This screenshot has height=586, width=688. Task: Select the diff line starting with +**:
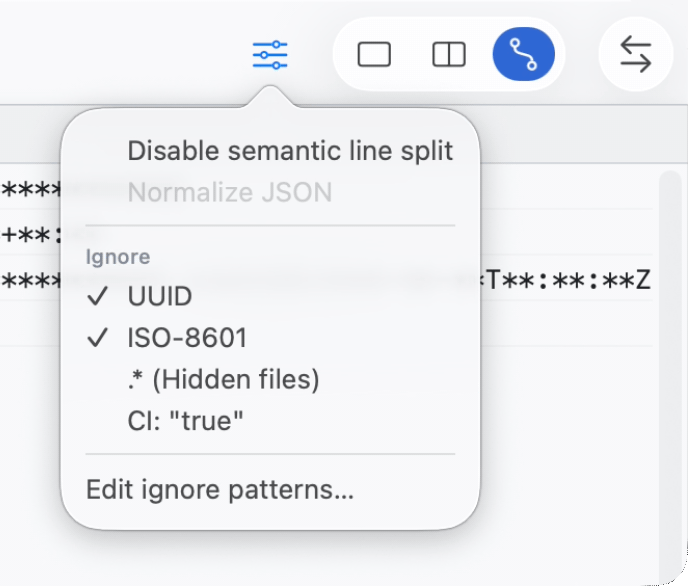30,235
